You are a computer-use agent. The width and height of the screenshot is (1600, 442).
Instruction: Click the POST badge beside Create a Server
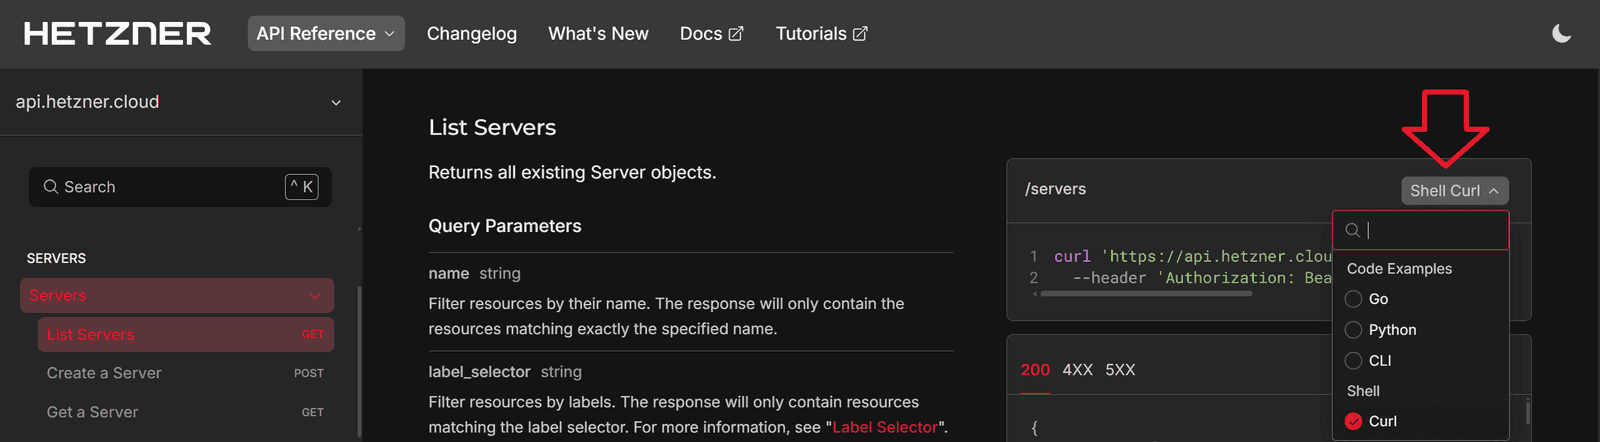[309, 373]
